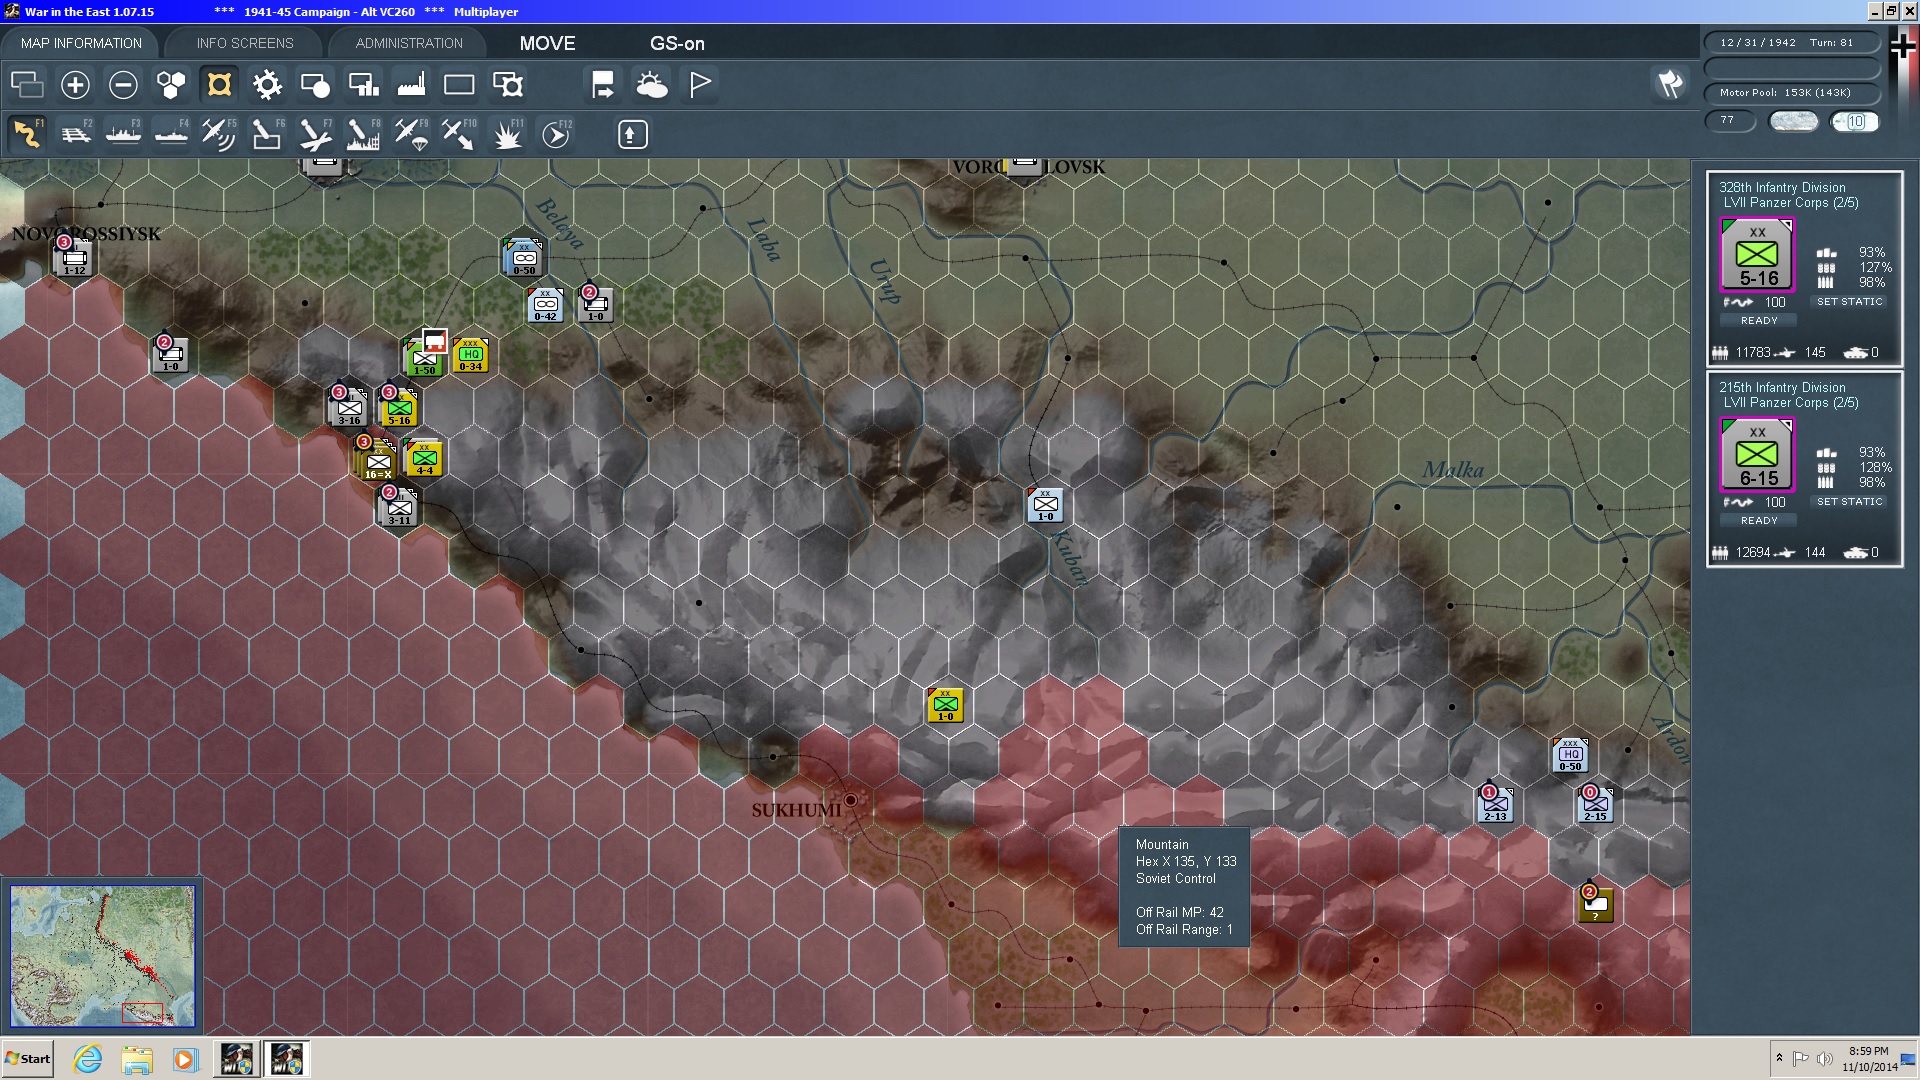Viewport: 1920px width, 1080px height.
Task: Click the empty rectangle toolbar icon
Action: [459, 85]
